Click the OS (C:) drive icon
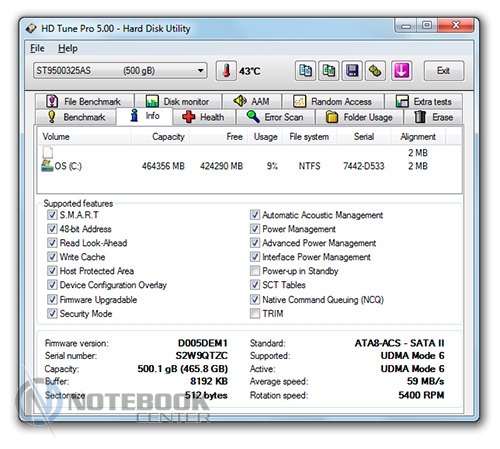The height and width of the screenshot is (449, 500). point(47,166)
